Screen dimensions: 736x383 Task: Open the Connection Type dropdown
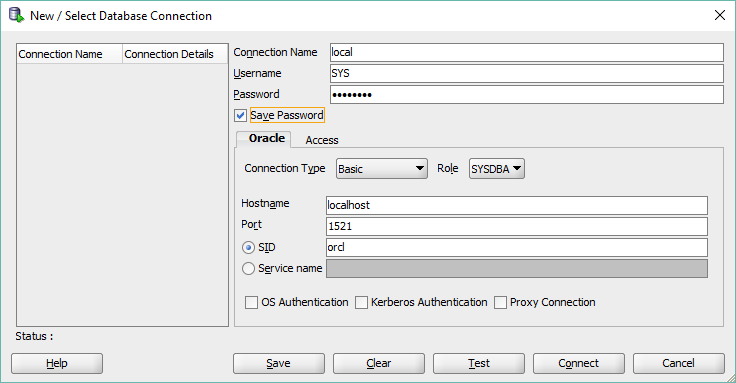382,169
